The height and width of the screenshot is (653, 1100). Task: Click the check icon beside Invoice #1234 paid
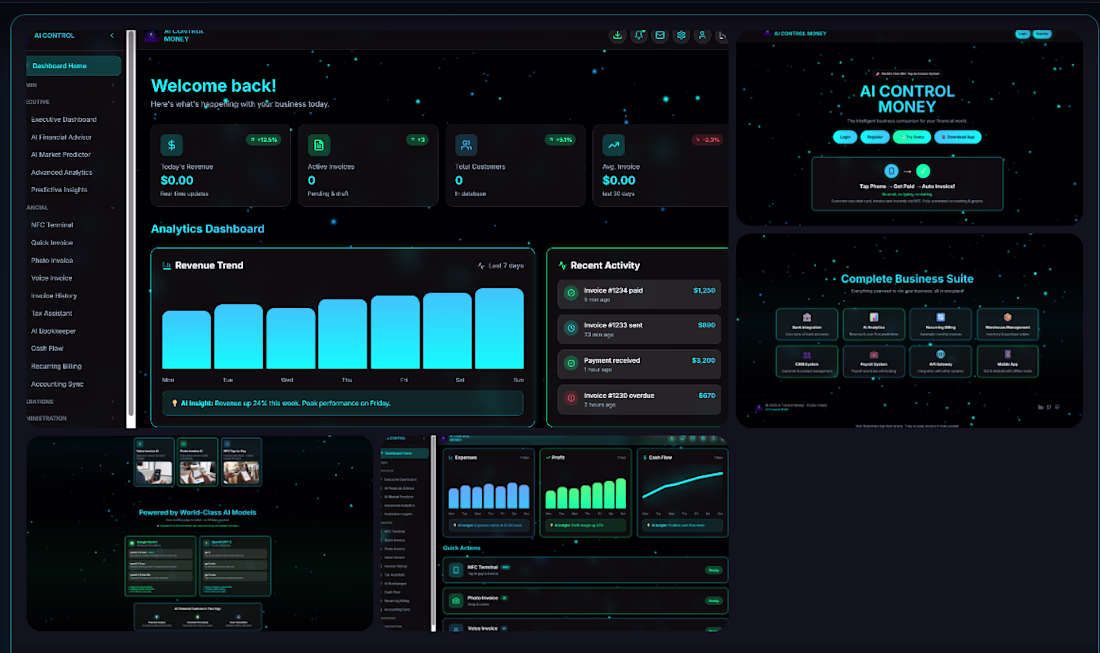[x=571, y=293]
